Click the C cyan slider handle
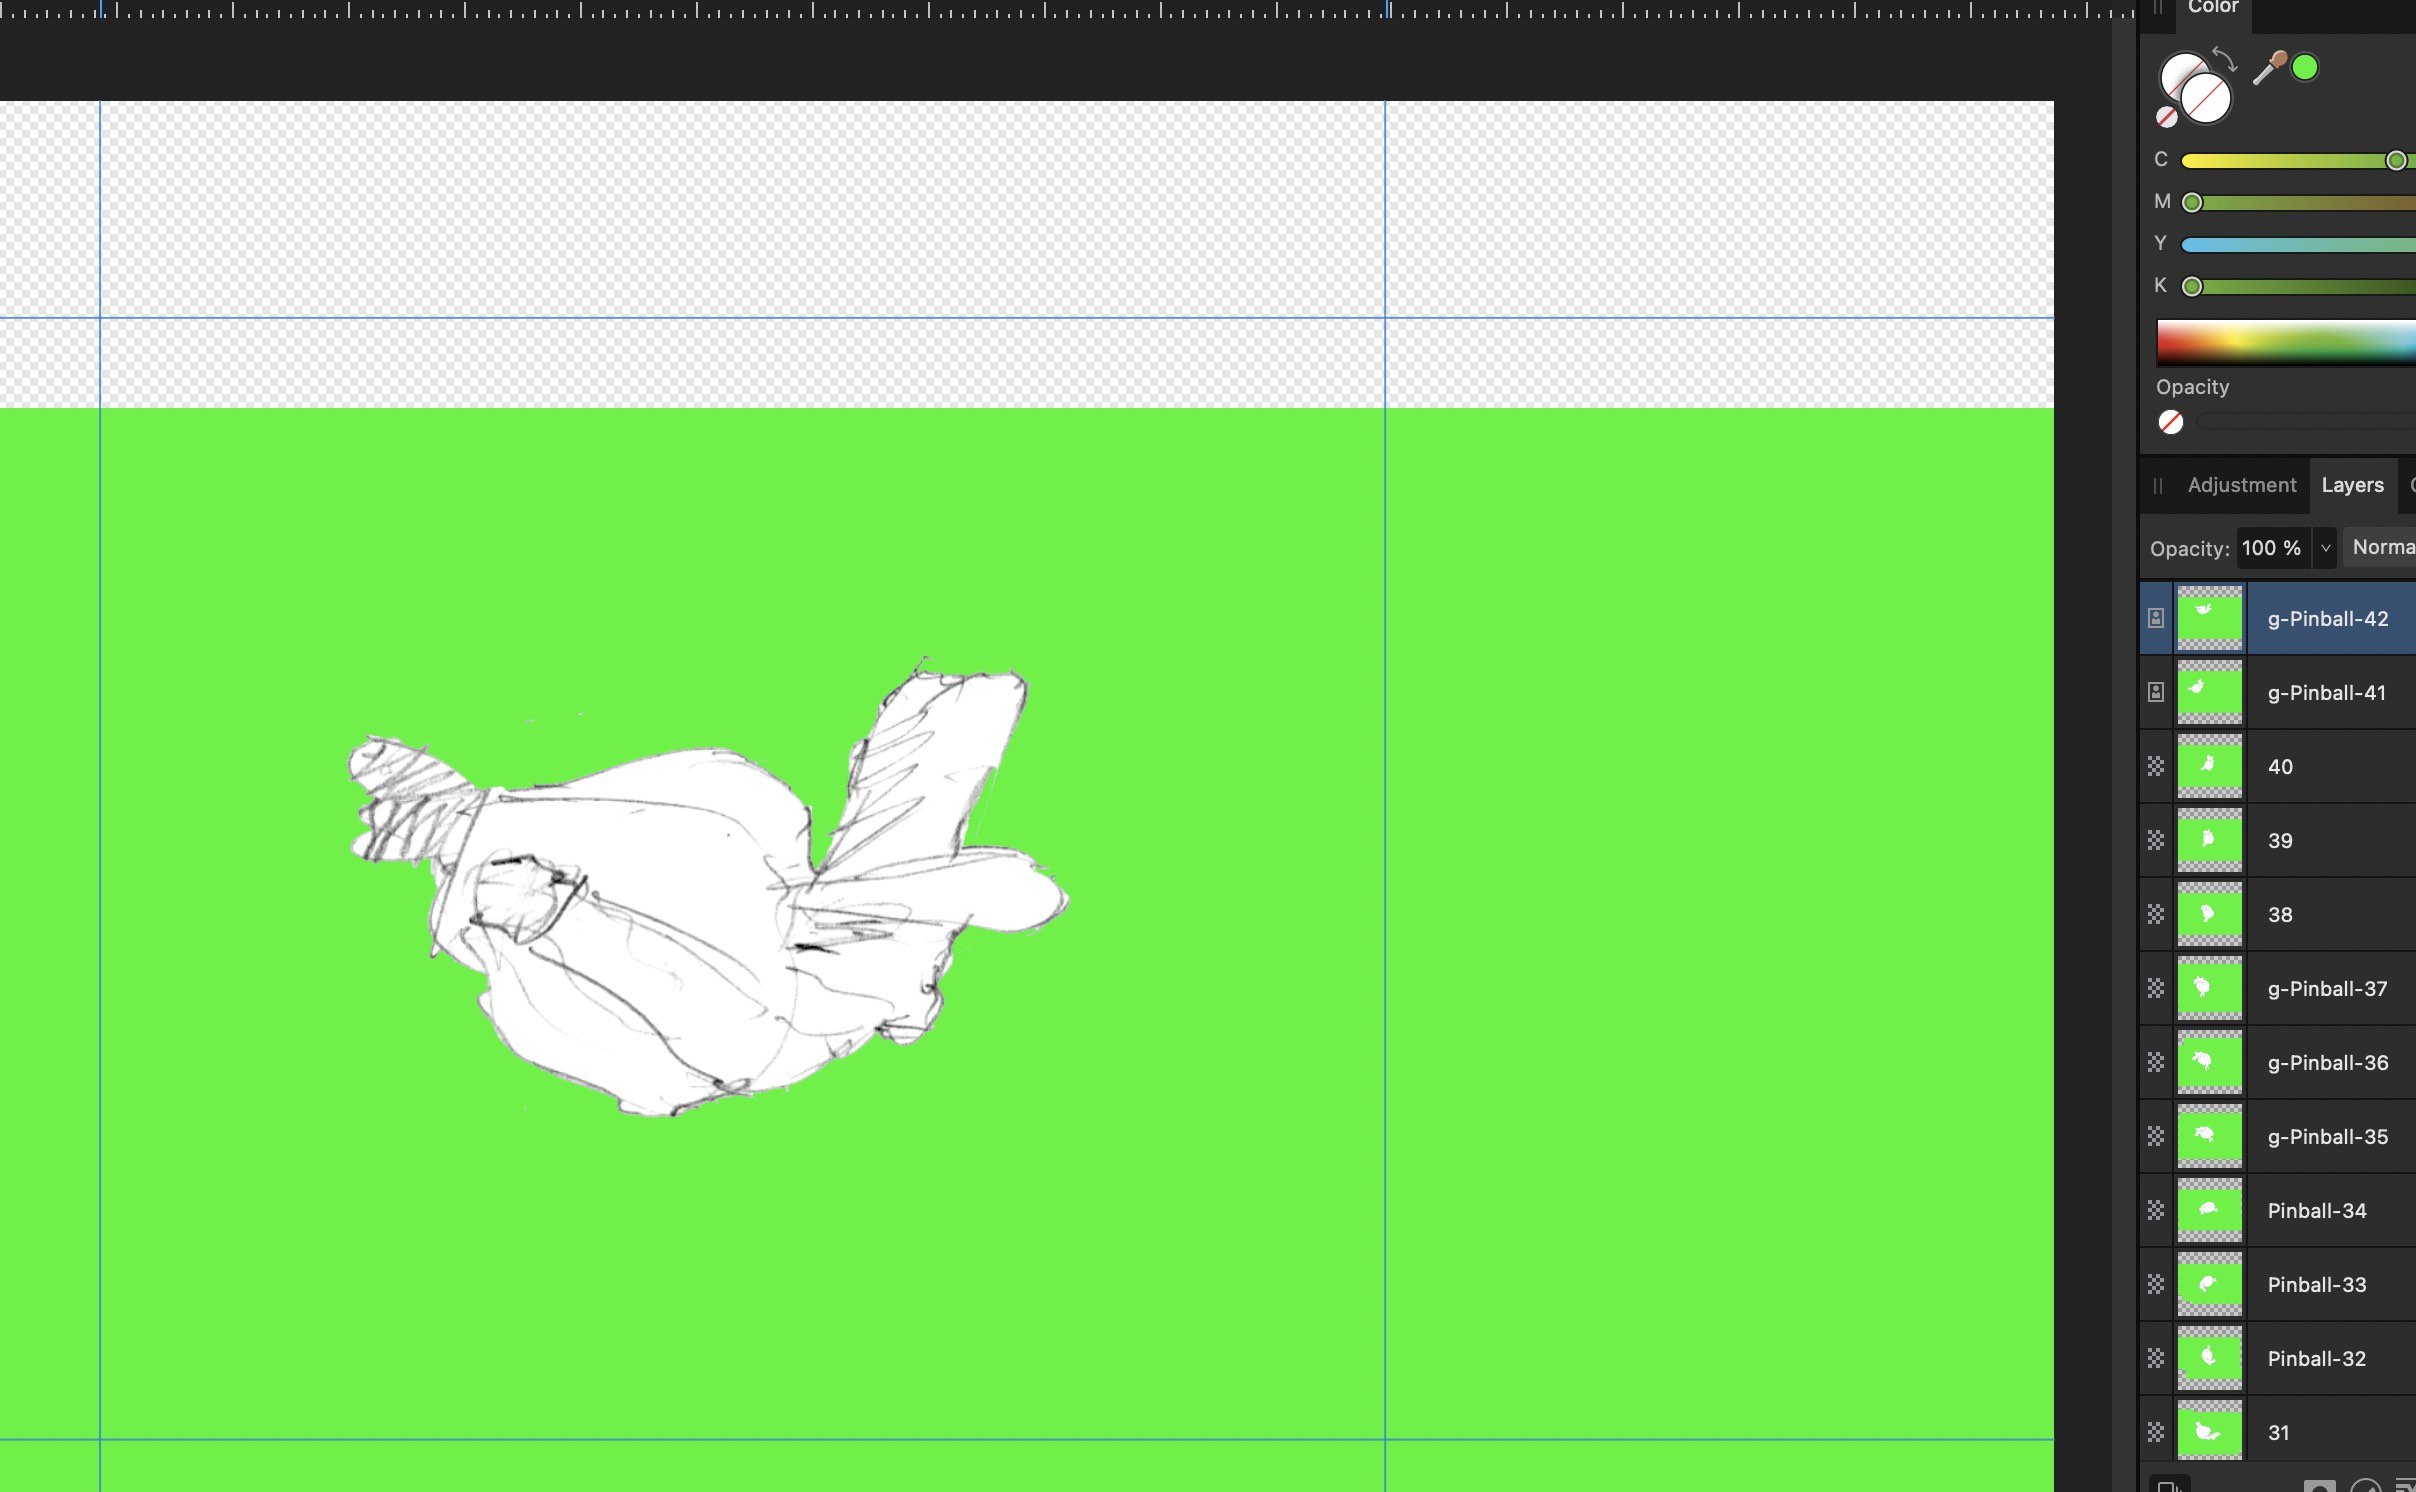The image size is (2416, 1492). click(x=2395, y=161)
